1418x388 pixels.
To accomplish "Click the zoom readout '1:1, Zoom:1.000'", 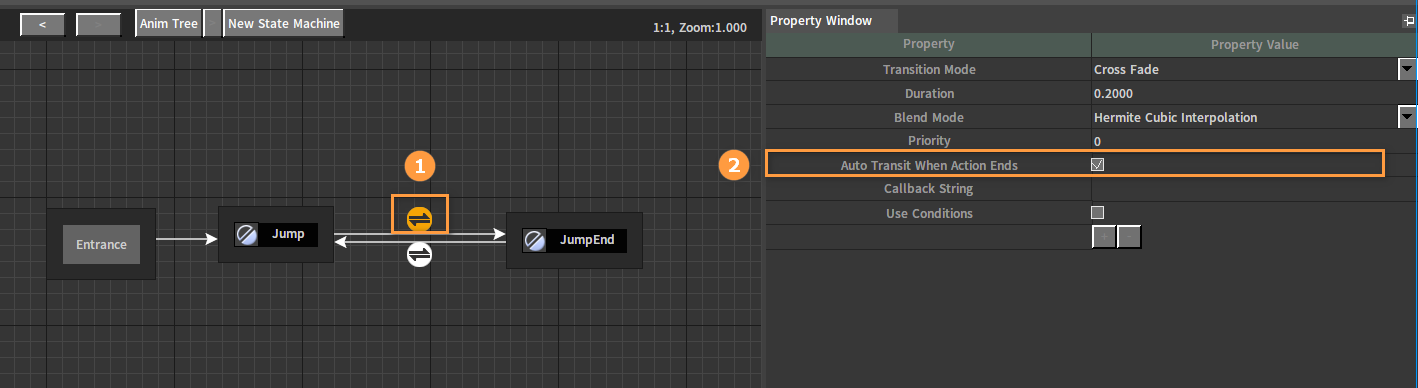I will 699,28.
